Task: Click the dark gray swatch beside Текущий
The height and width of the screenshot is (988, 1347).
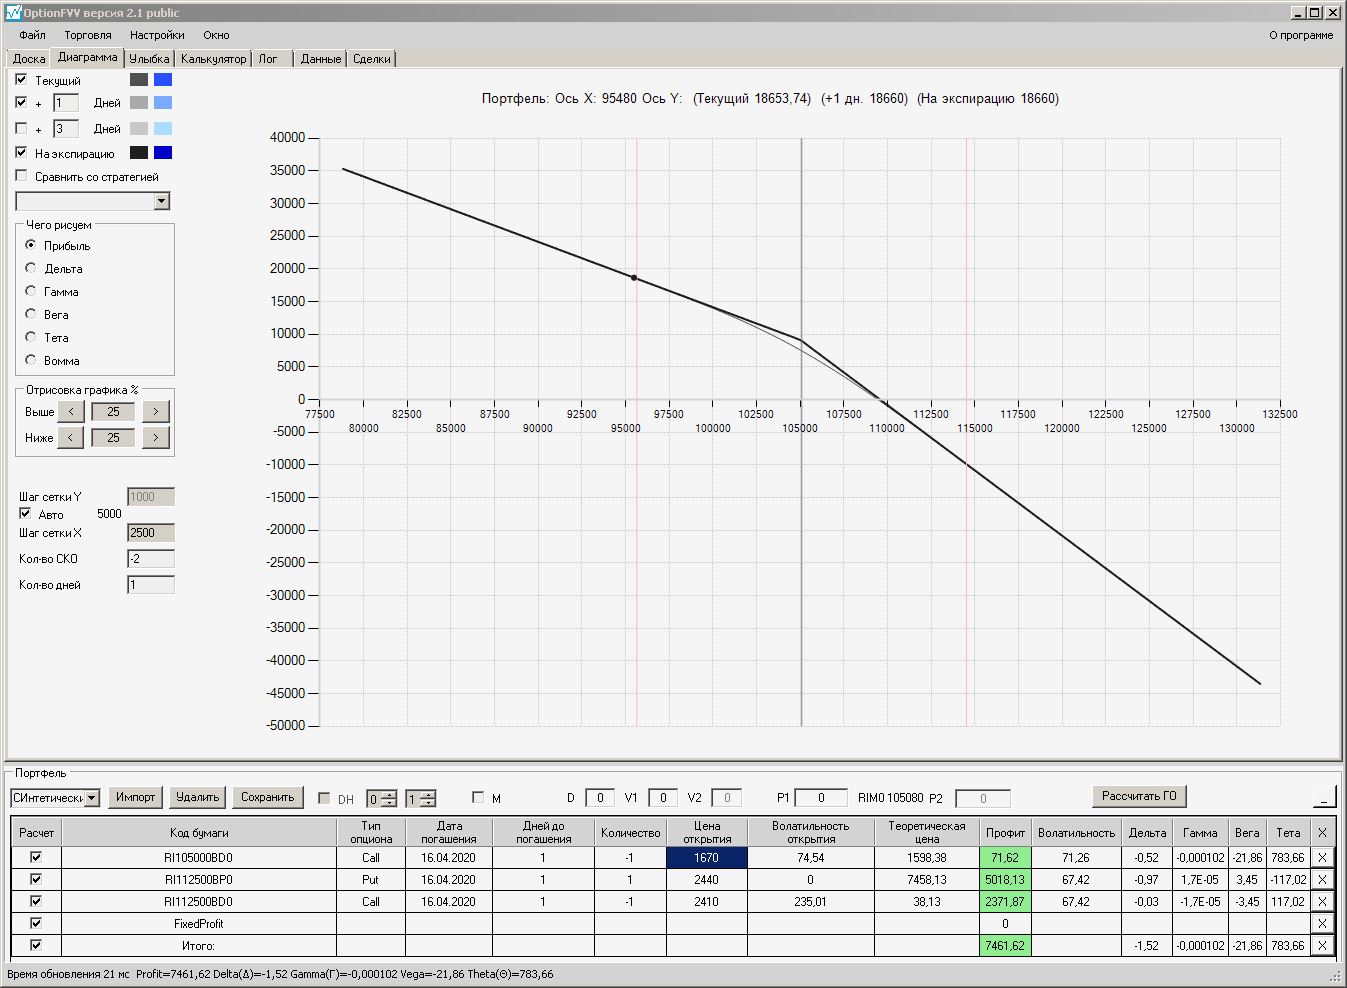Action: pos(139,79)
